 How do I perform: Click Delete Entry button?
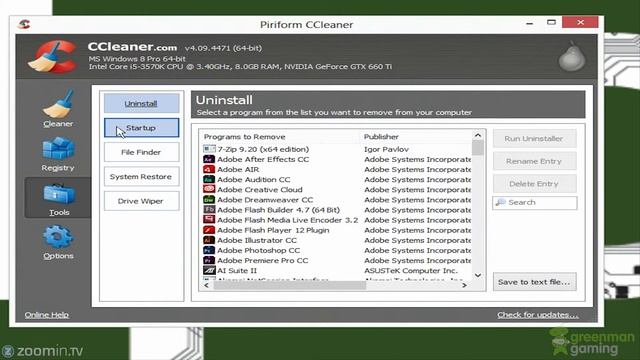(x=534, y=184)
